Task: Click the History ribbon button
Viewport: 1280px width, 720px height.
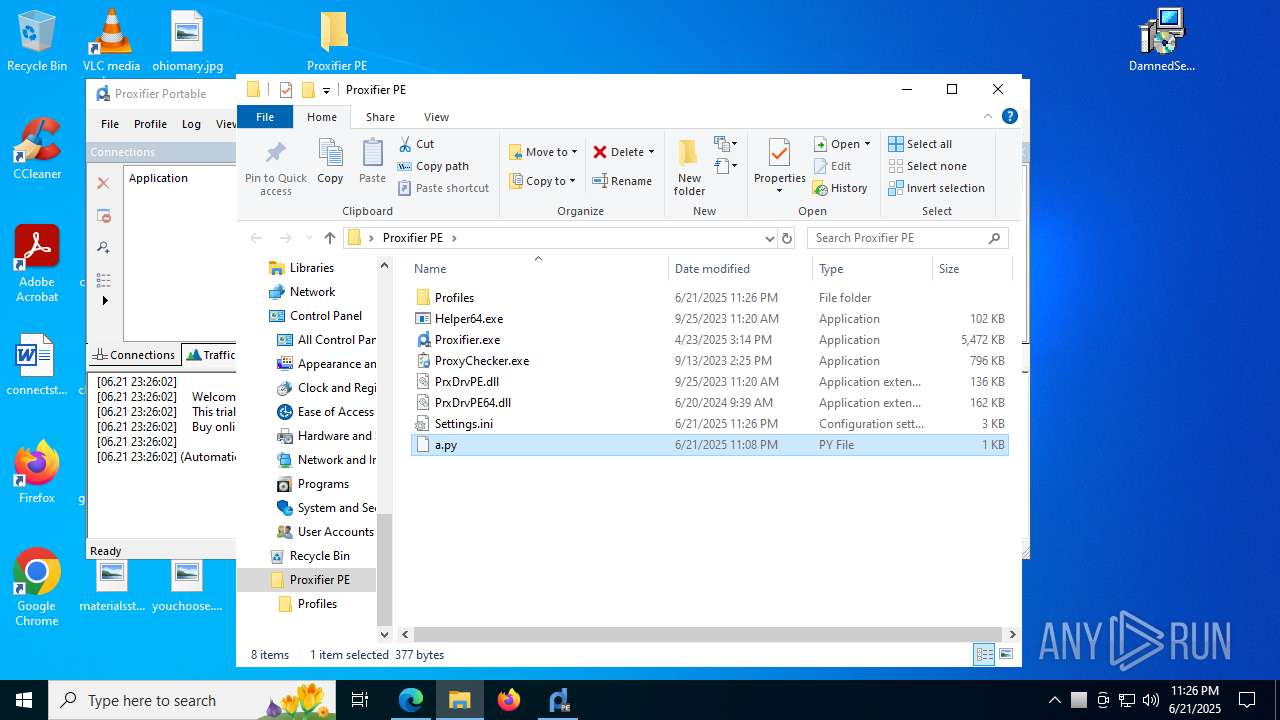Action: coord(840,188)
